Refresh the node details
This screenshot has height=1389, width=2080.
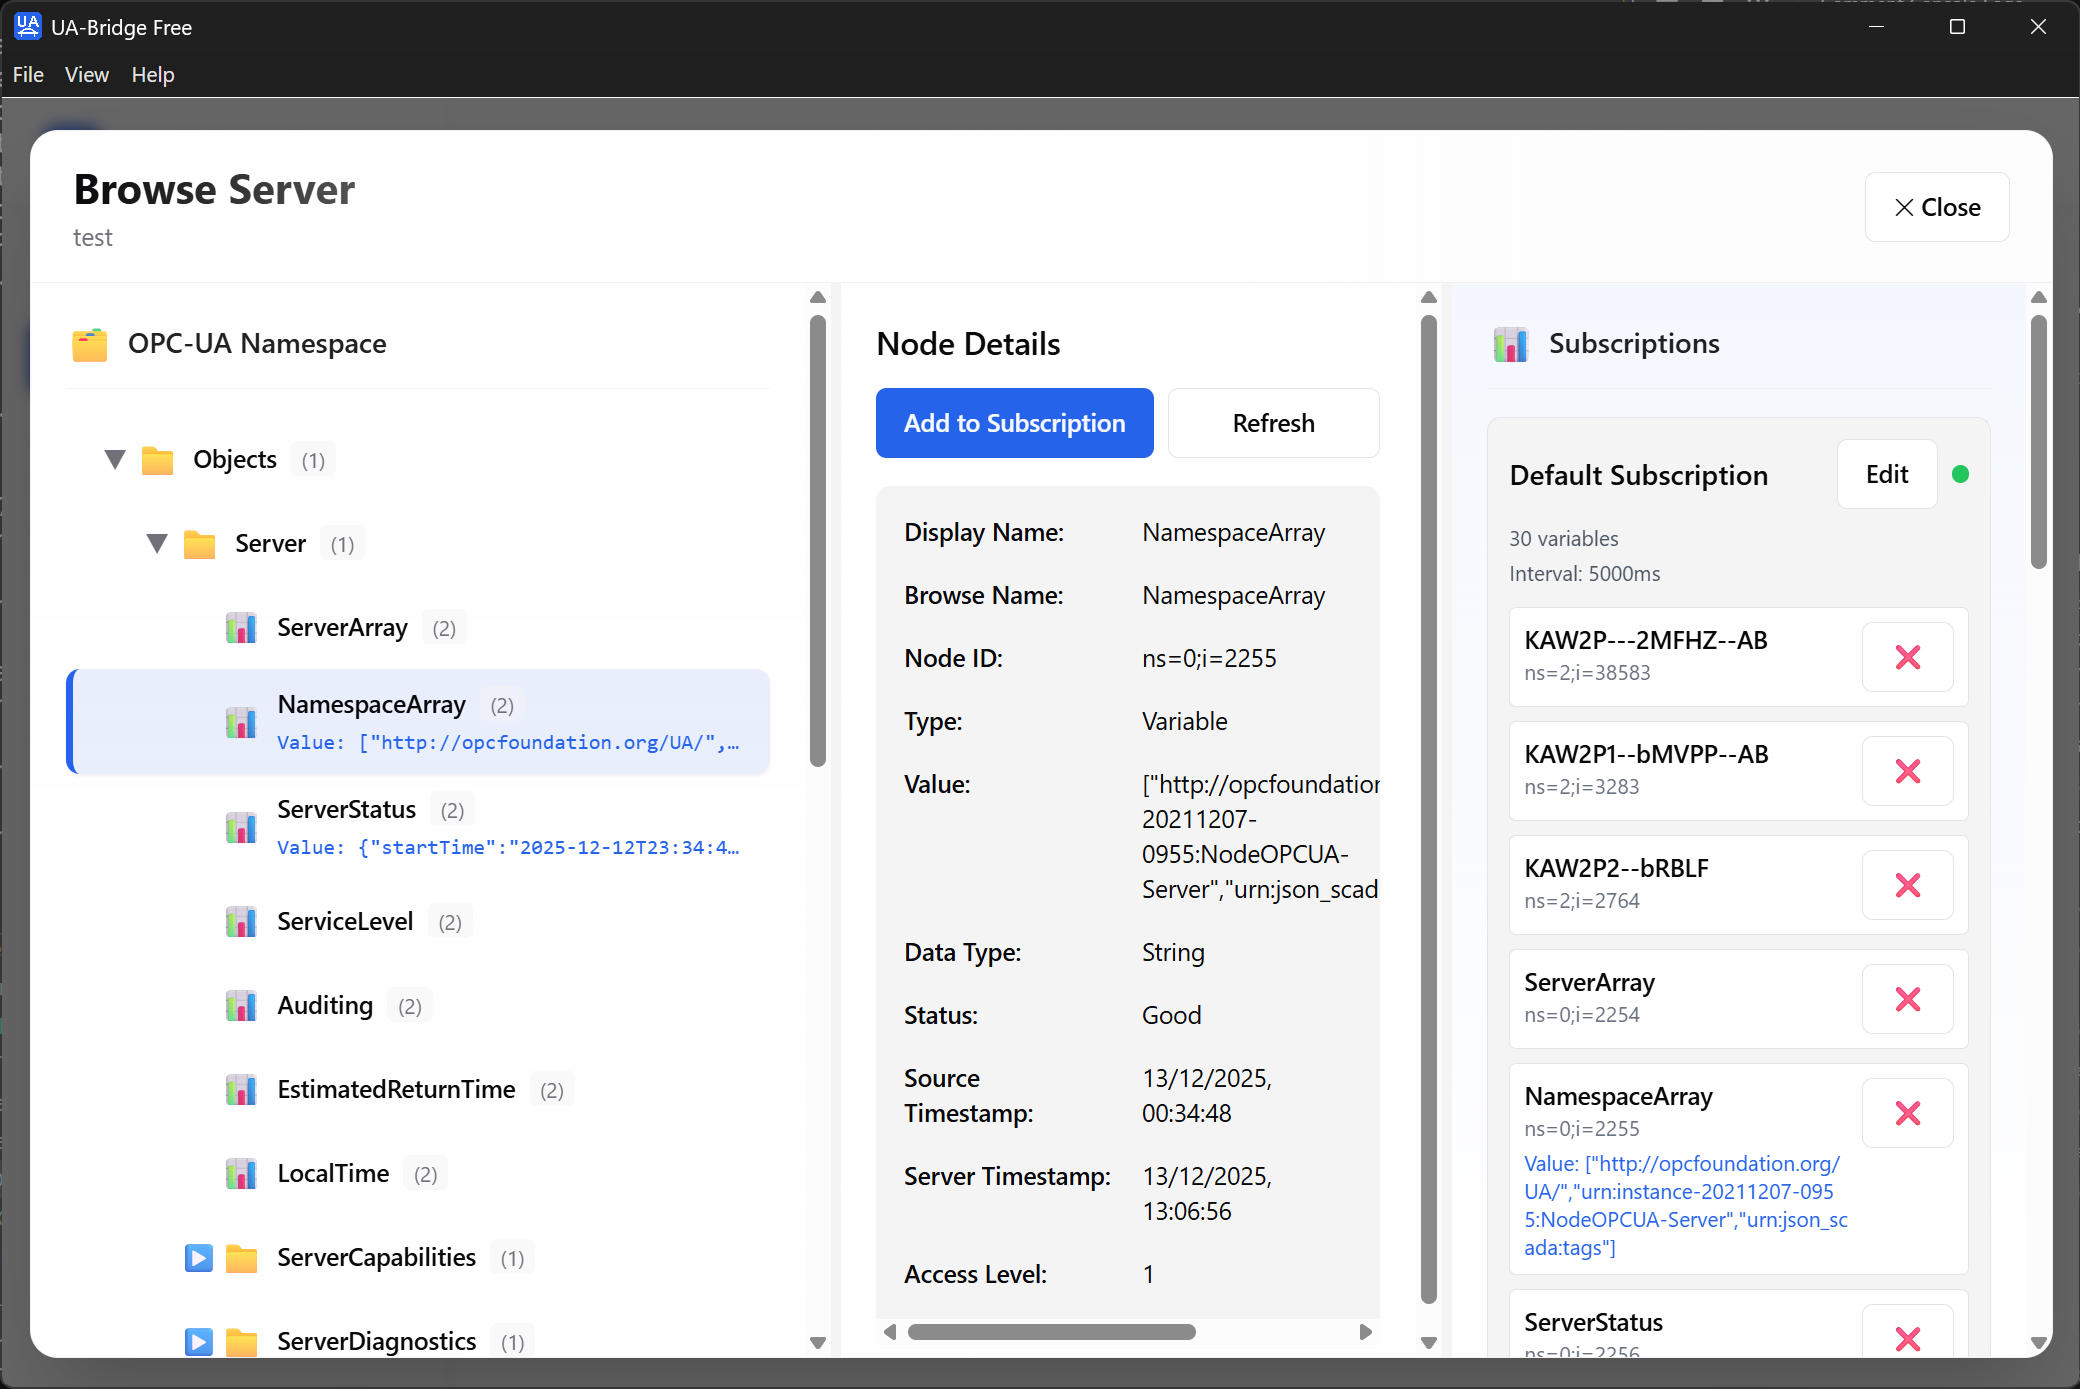(x=1273, y=423)
